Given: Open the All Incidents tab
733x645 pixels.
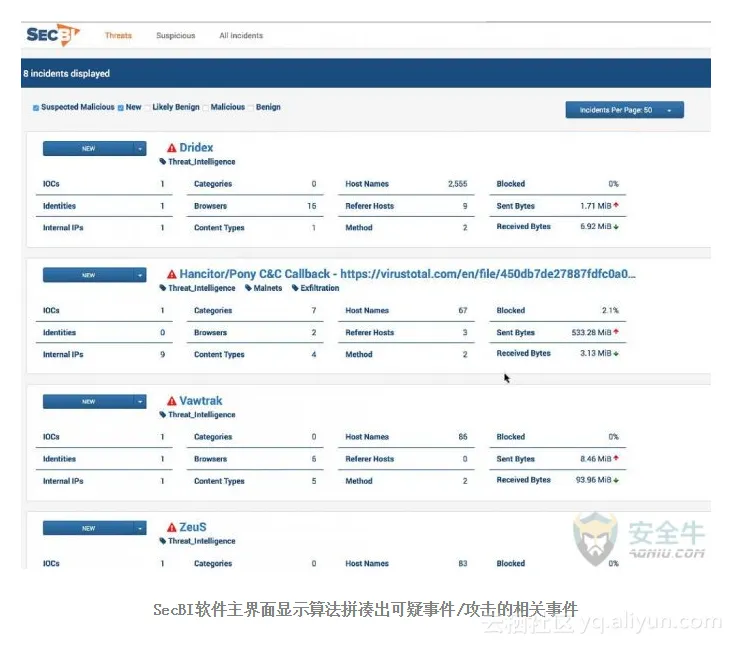Looking at the screenshot, I should (x=241, y=36).
